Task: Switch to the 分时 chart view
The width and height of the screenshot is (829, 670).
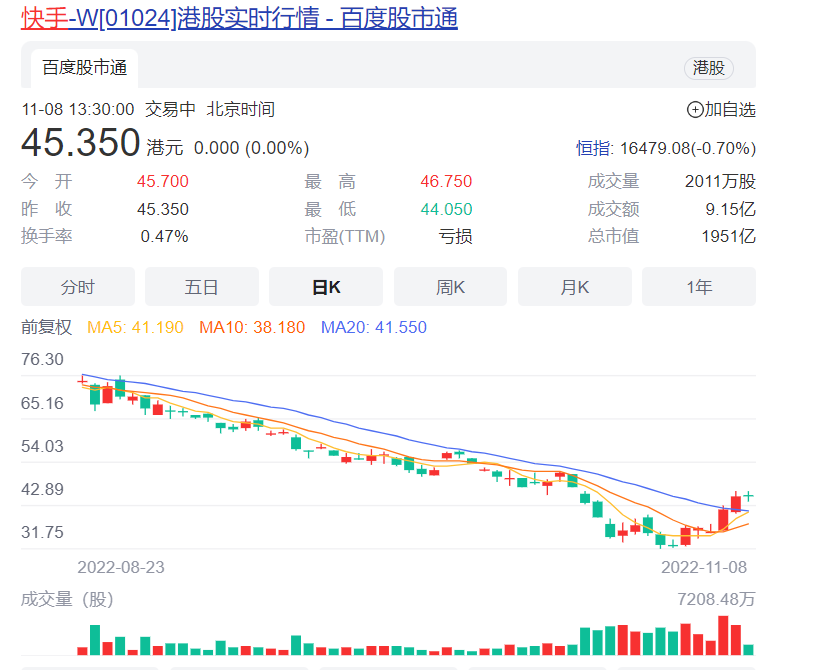Action: pyautogui.click(x=77, y=287)
